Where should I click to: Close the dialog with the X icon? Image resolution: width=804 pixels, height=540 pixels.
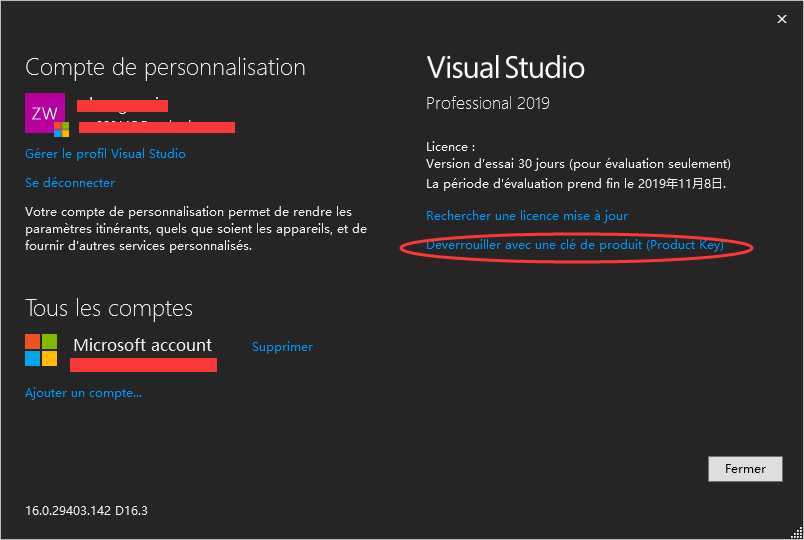(x=781, y=19)
